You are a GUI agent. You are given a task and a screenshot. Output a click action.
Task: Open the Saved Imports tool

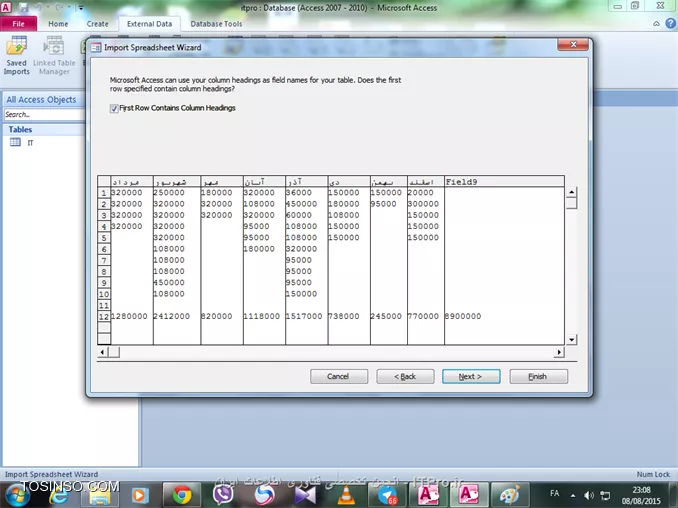coord(17,55)
